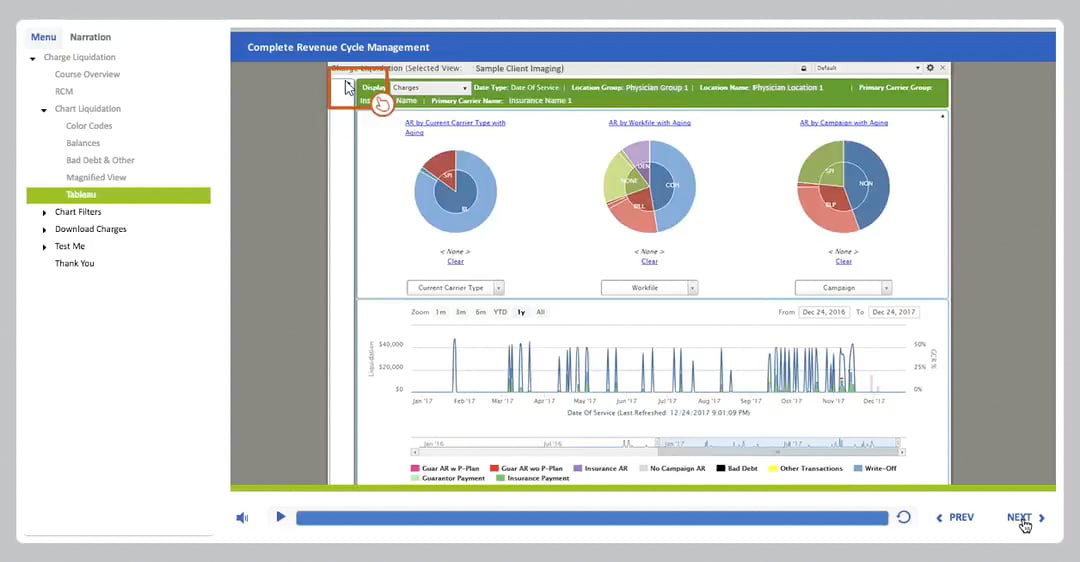
Task: Open the Display Charges dropdown
Action: (x=430, y=88)
